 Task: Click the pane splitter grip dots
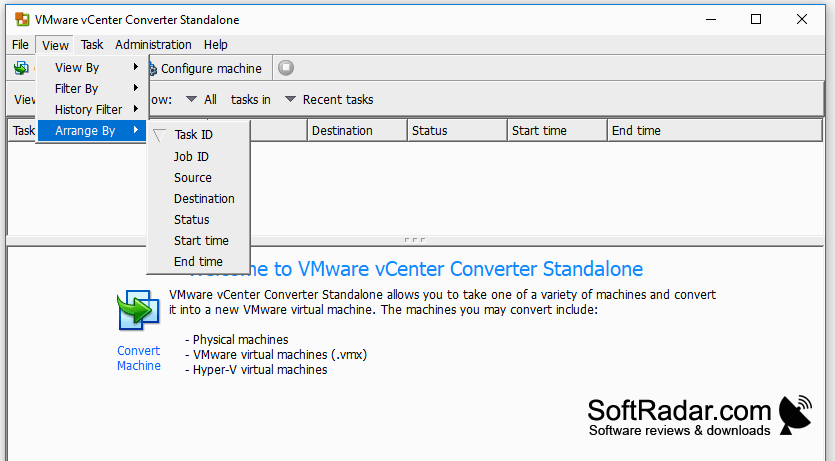(415, 240)
